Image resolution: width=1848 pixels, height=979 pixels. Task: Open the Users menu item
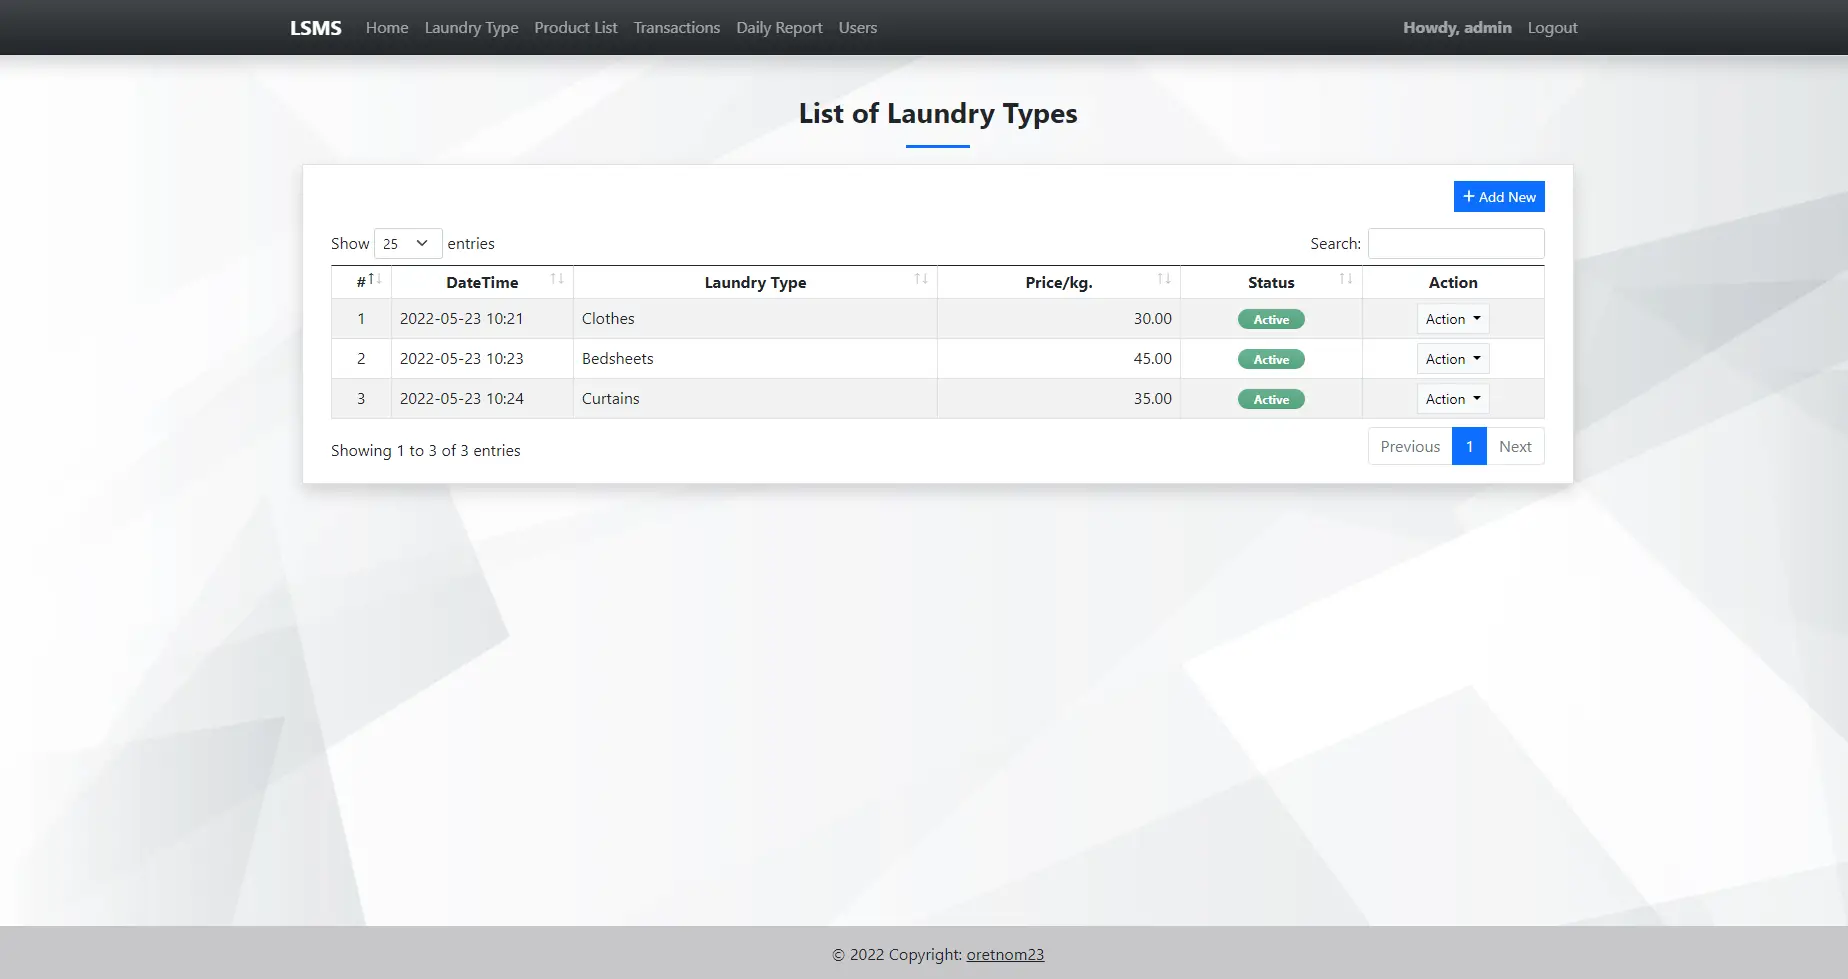coord(858,28)
